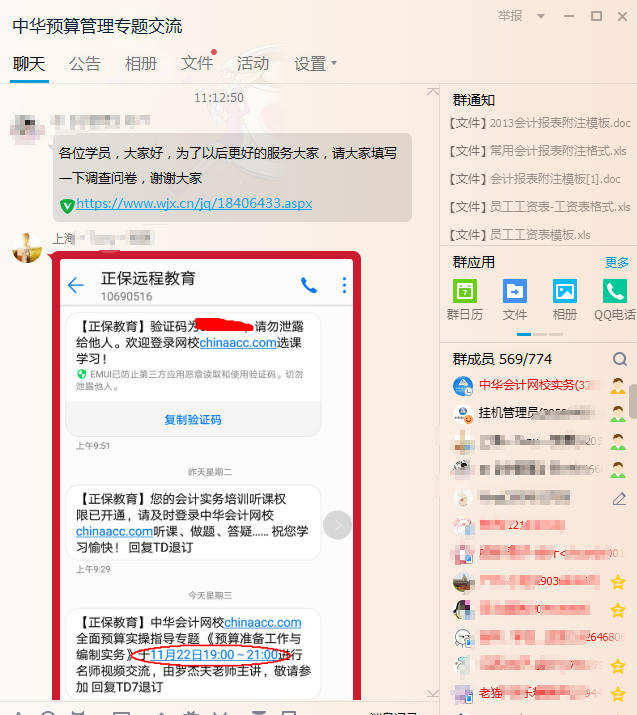Open the 相册 tab
The width and height of the screenshot is (637, 715).
pos(141,63)
